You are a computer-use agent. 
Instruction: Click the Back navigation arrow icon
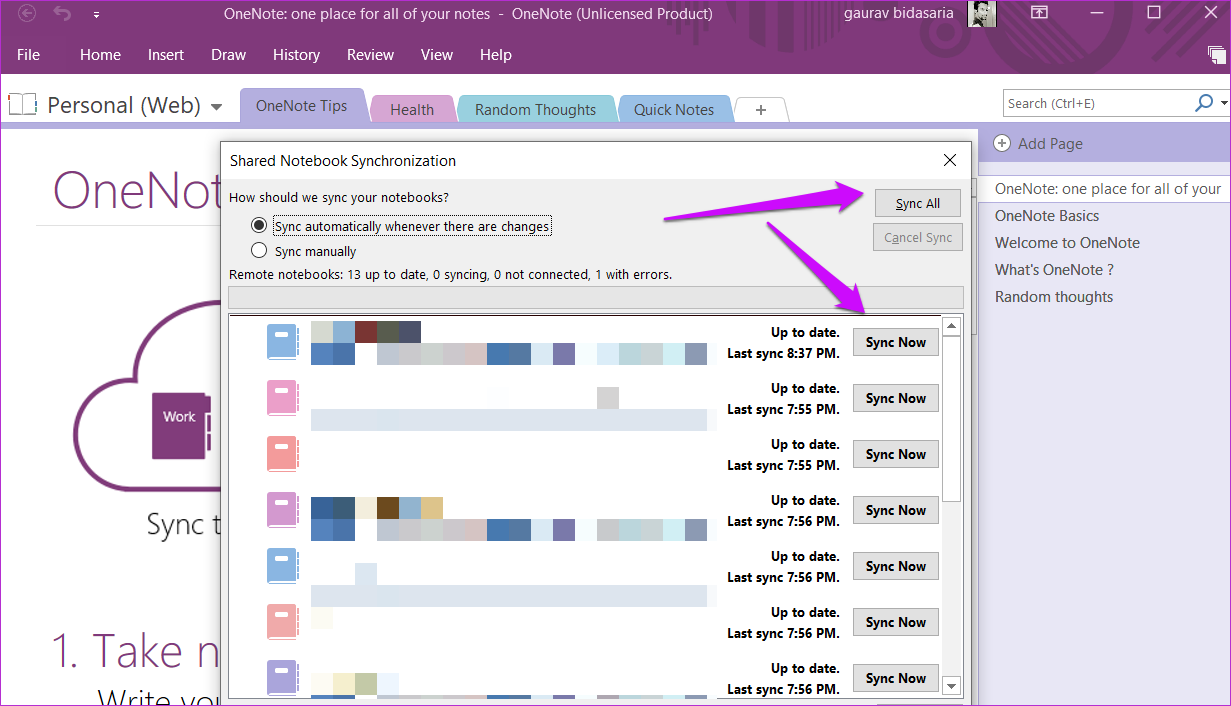click(26, 14)
